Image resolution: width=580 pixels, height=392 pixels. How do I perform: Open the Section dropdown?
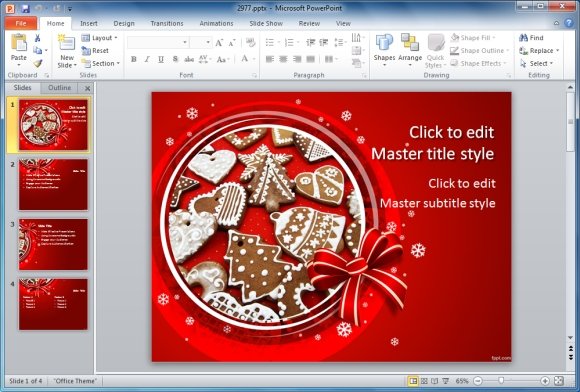click(101, 63)
